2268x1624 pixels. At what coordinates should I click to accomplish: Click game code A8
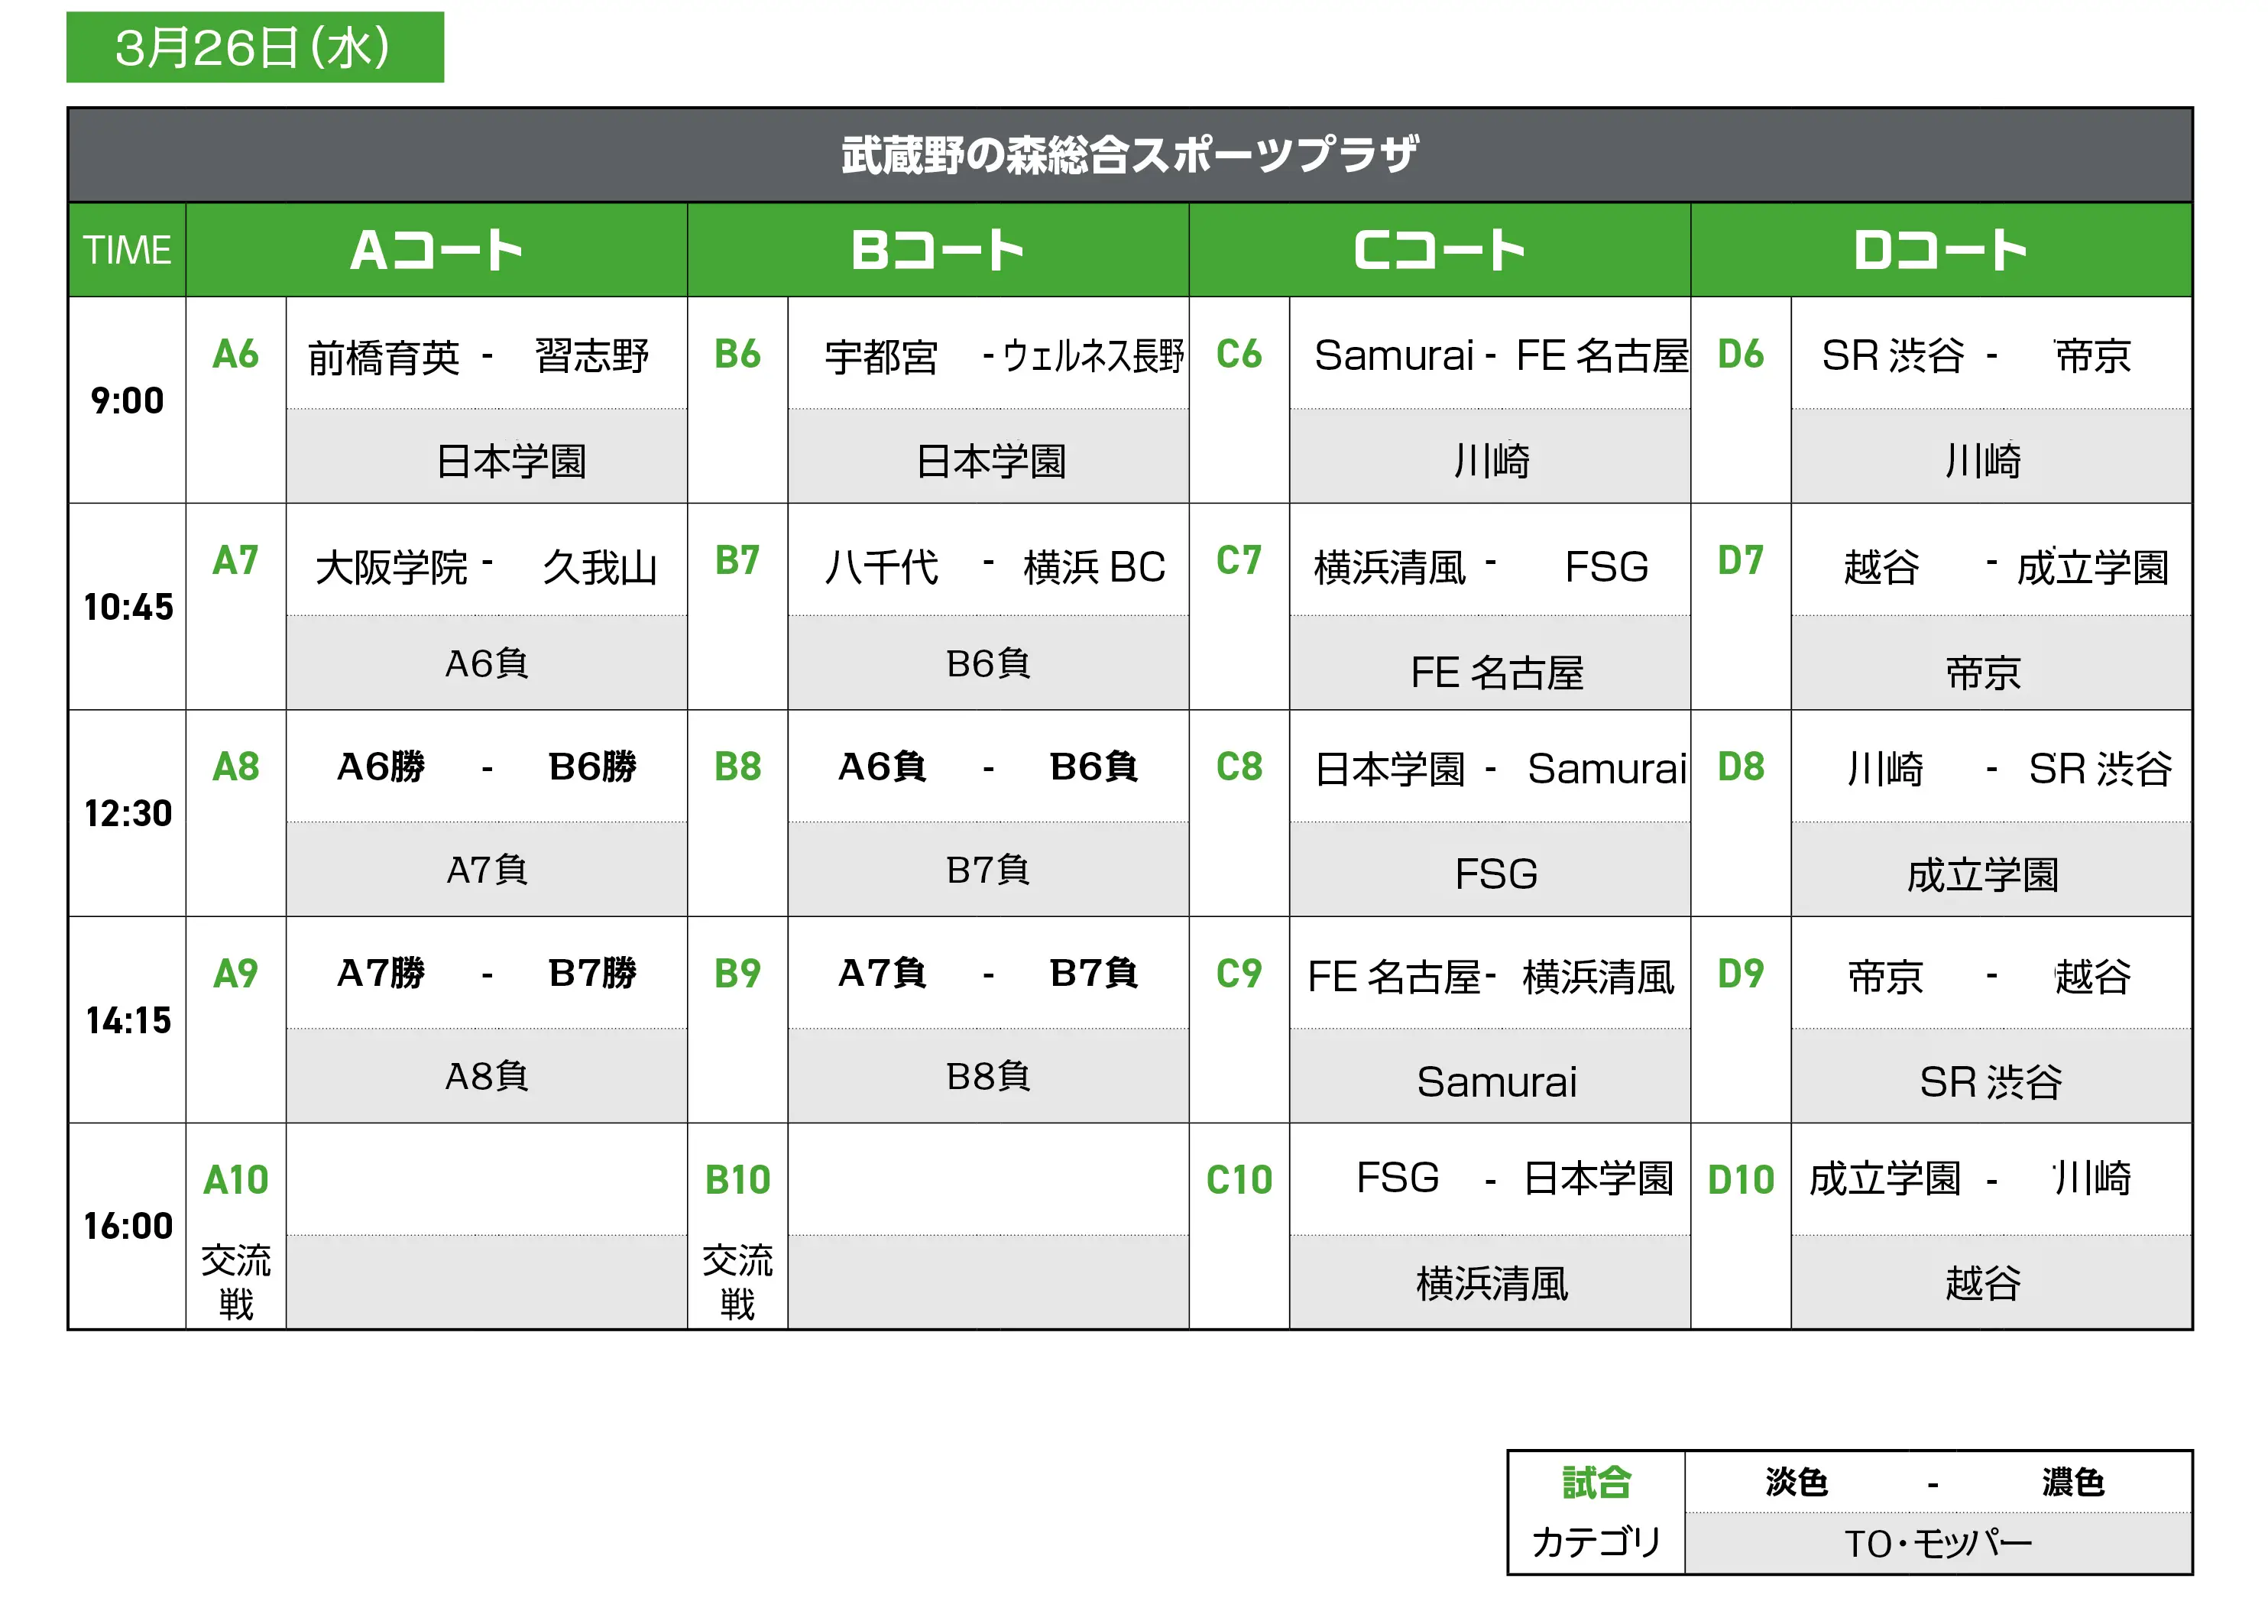236,767
